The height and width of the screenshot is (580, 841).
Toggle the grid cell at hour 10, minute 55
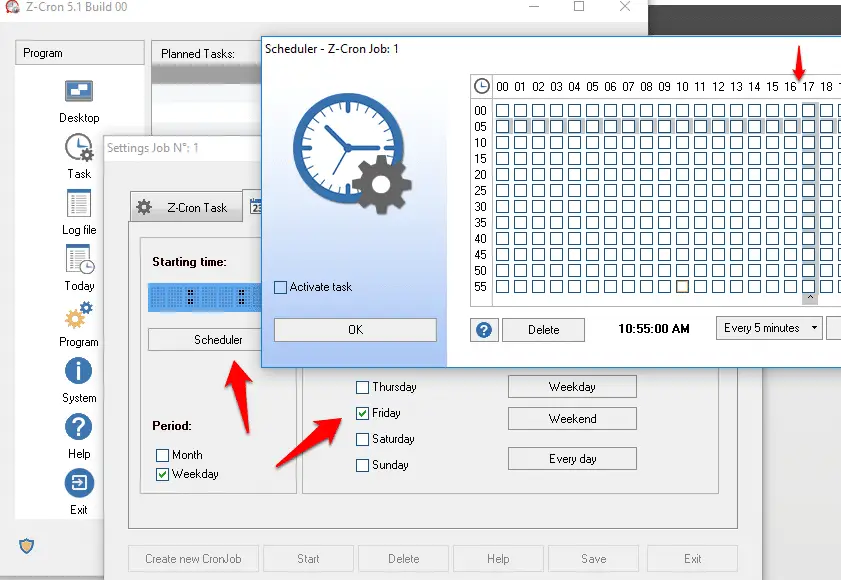pyautogui.click(x=682, y=287)
